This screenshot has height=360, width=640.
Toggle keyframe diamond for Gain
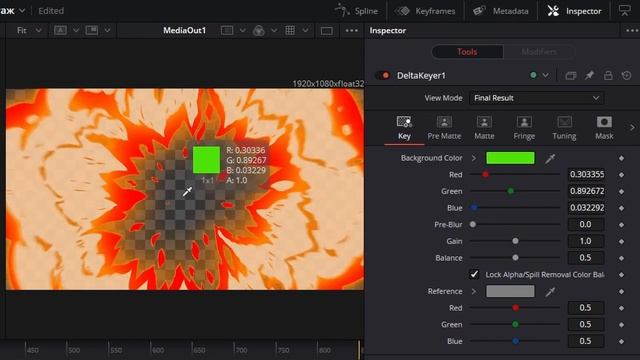point(622,242)
